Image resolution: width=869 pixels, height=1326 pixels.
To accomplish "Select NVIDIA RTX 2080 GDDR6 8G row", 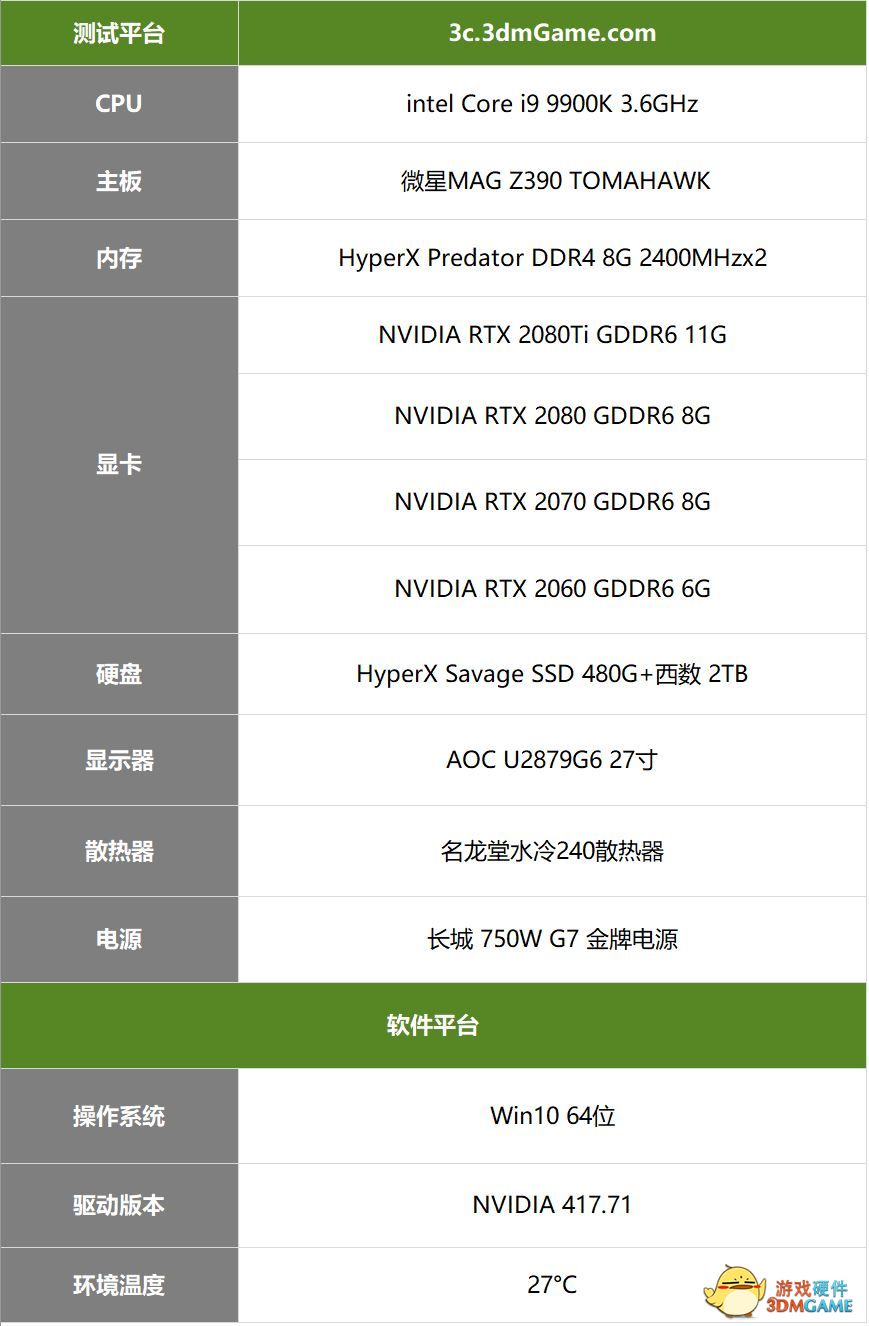I will tap(552, 416).
